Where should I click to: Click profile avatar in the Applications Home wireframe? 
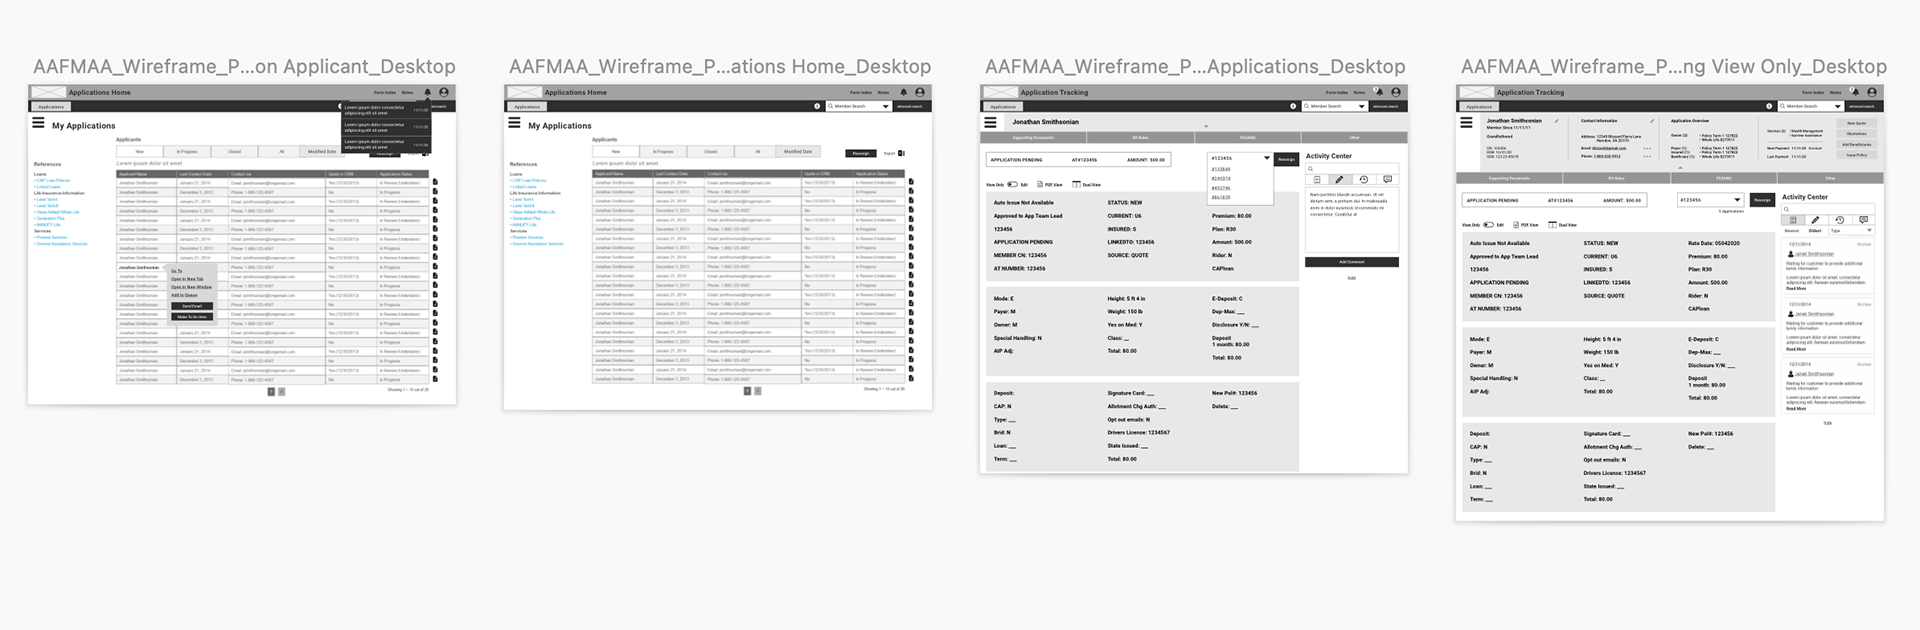920,92
